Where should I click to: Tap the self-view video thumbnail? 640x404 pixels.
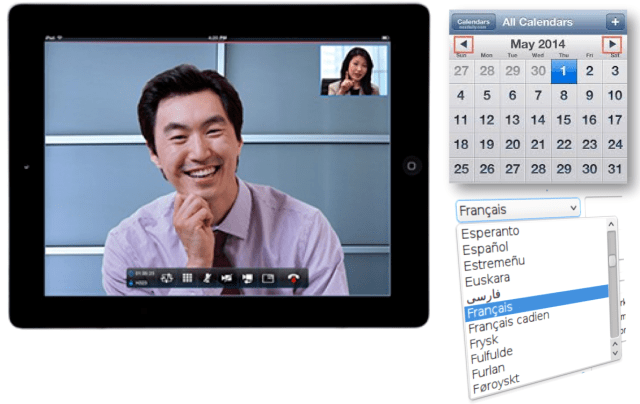click(350, 71)
